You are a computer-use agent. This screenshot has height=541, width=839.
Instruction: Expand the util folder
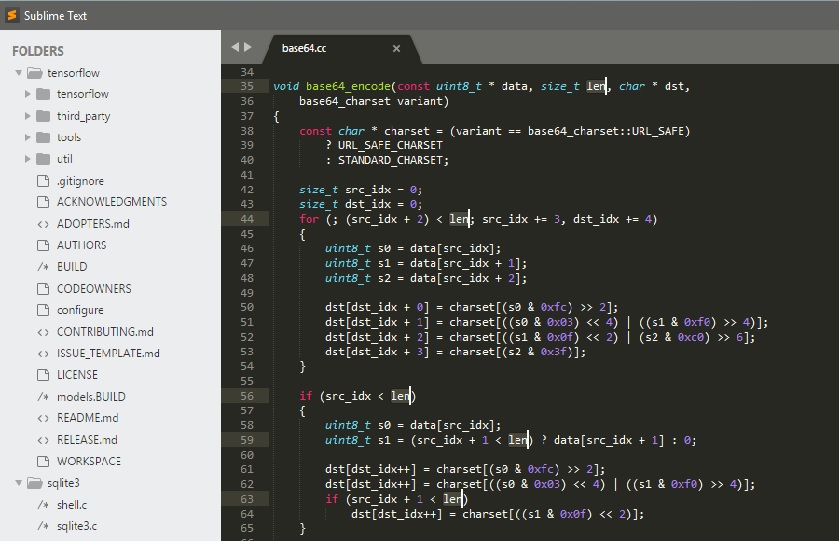28,159
